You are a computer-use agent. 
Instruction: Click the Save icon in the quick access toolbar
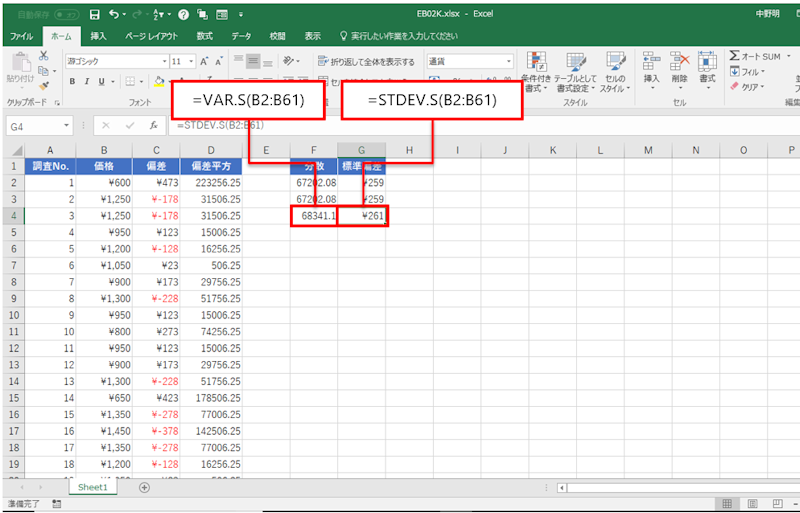(x=94, y=15)
